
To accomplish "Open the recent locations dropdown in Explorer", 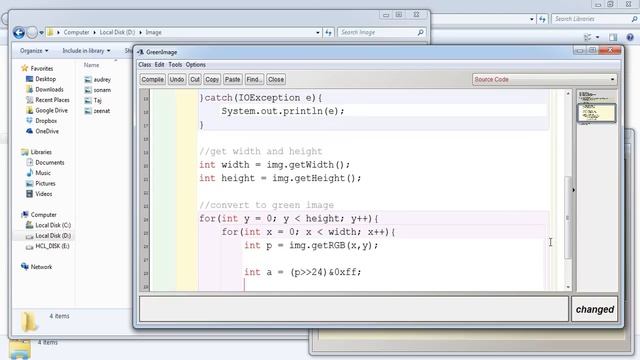I will (41, 32).
